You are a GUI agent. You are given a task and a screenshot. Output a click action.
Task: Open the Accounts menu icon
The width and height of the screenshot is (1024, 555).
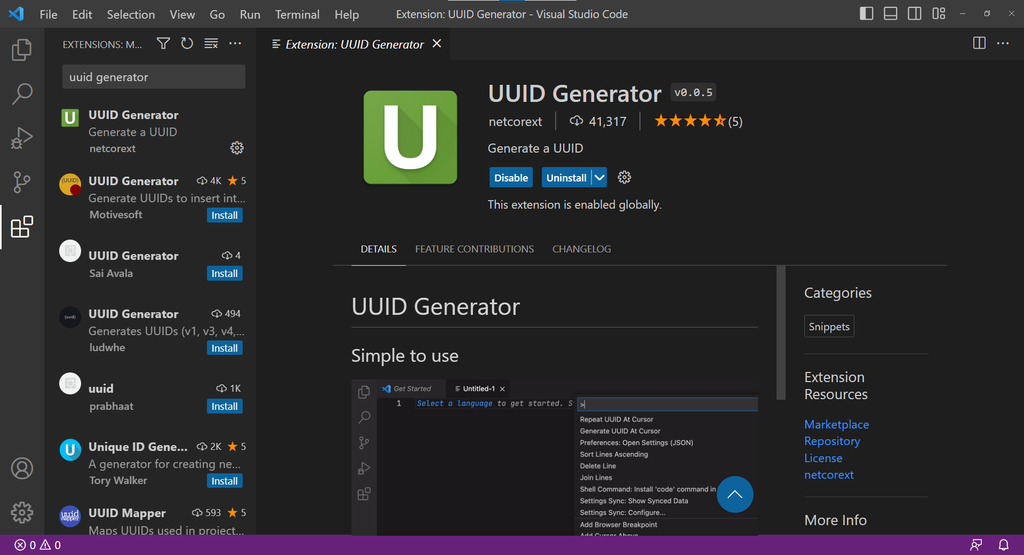pyautogui.click(x=22, y=468)
